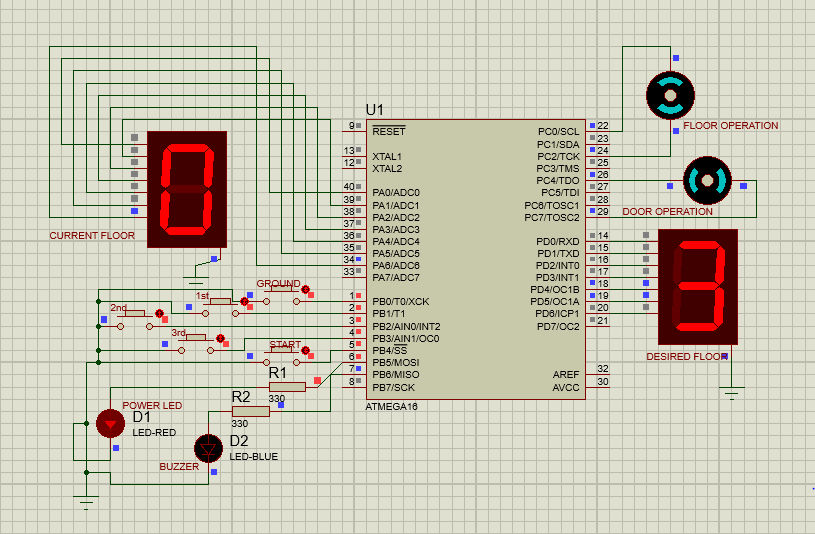Click the R2 reference label
The width and height of the screenshot is (815, 534).
[x=241, y=397]
